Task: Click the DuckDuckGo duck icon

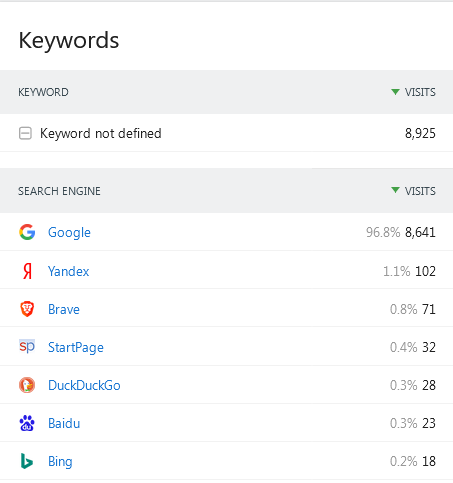Action: [27, 385]
